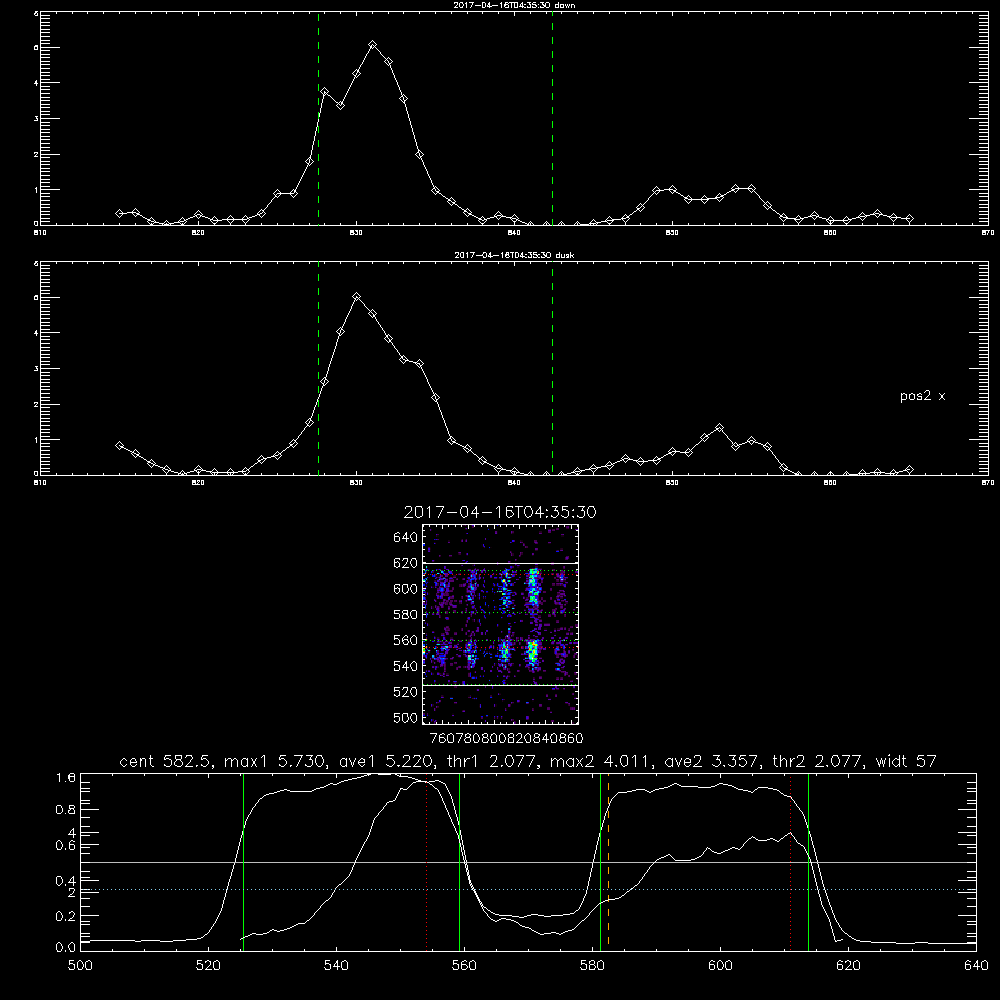Click '620' on the spectrogram image y-axis
Screen dimensions: 1000x1000
pyautogui.click(x=406, y=563)
